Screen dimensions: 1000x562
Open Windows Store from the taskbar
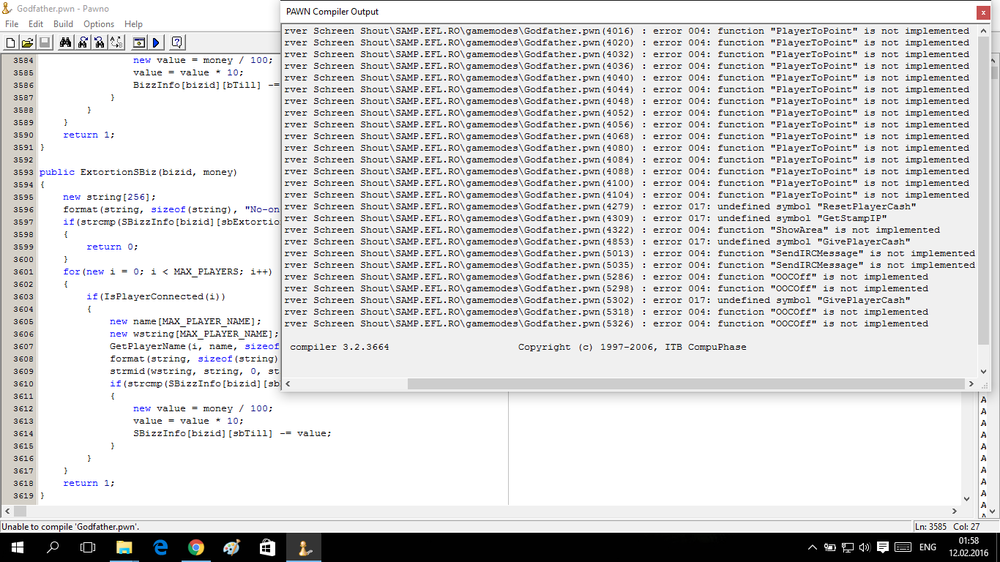(x=267, y=547)
